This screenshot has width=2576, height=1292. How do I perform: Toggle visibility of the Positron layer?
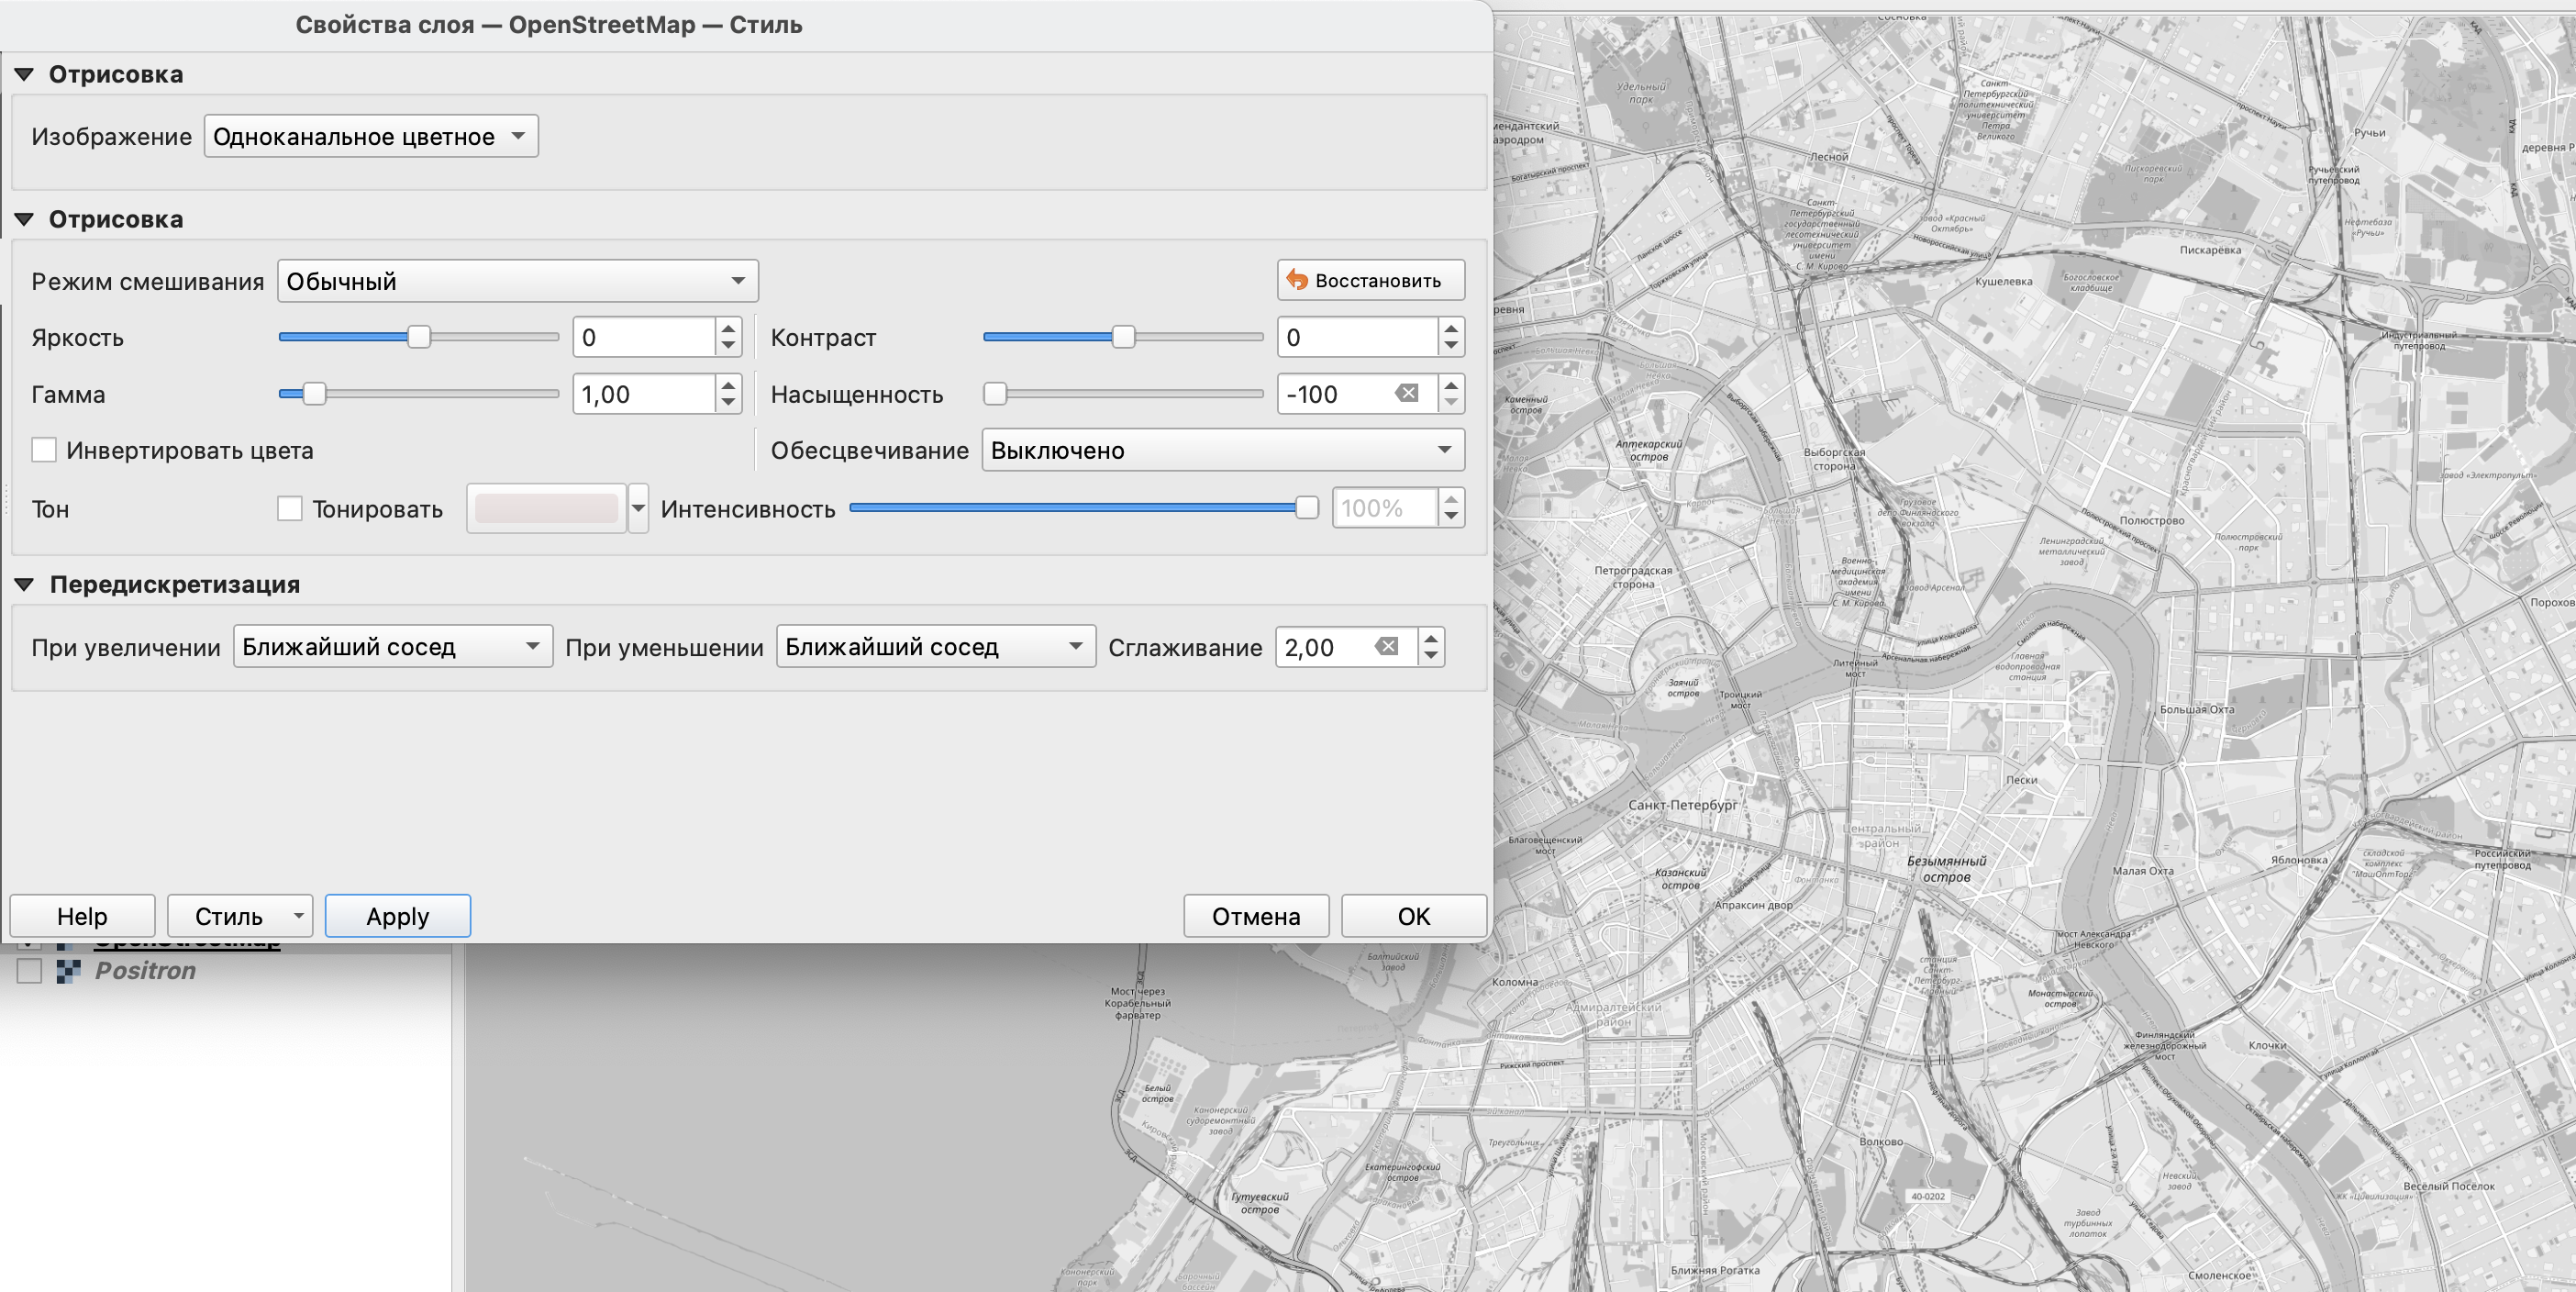tap(29, 971)
